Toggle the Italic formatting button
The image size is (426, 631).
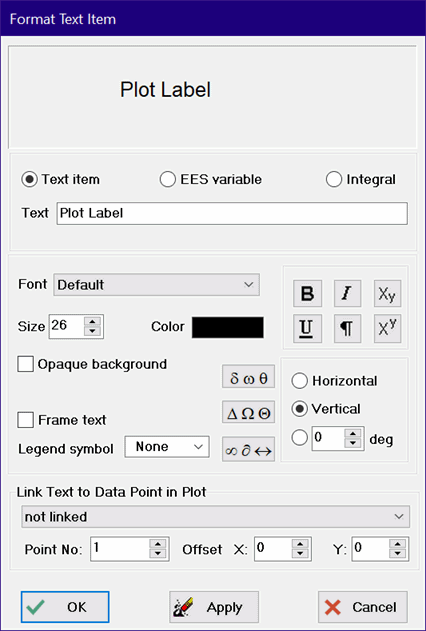pos(347,293)
